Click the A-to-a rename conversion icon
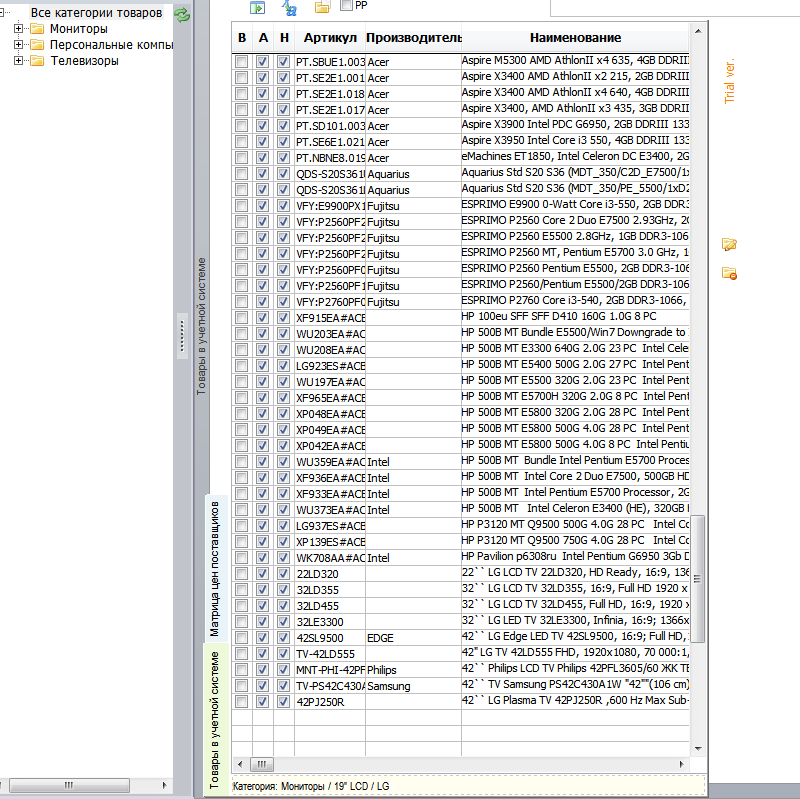 [x=289, y=7]
